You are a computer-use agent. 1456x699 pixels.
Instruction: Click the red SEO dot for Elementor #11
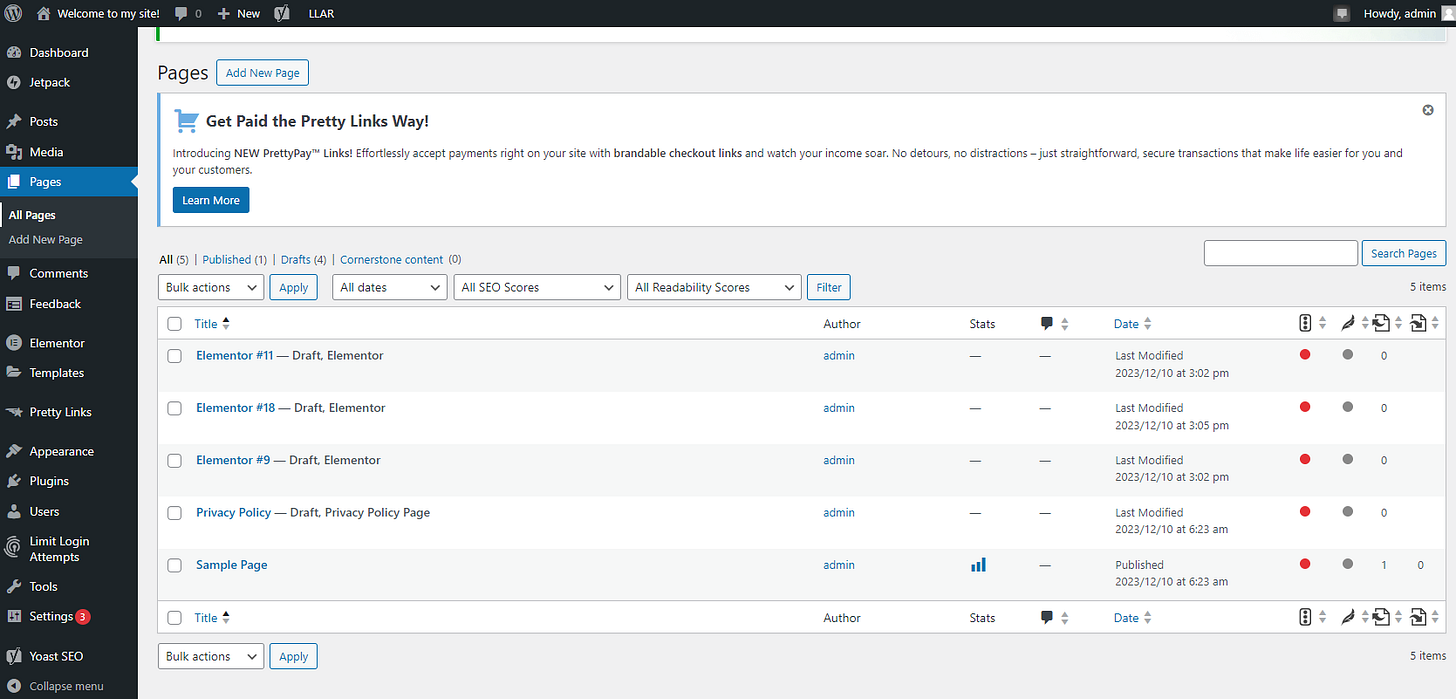pyautogui.click(x=1305, y=354)
